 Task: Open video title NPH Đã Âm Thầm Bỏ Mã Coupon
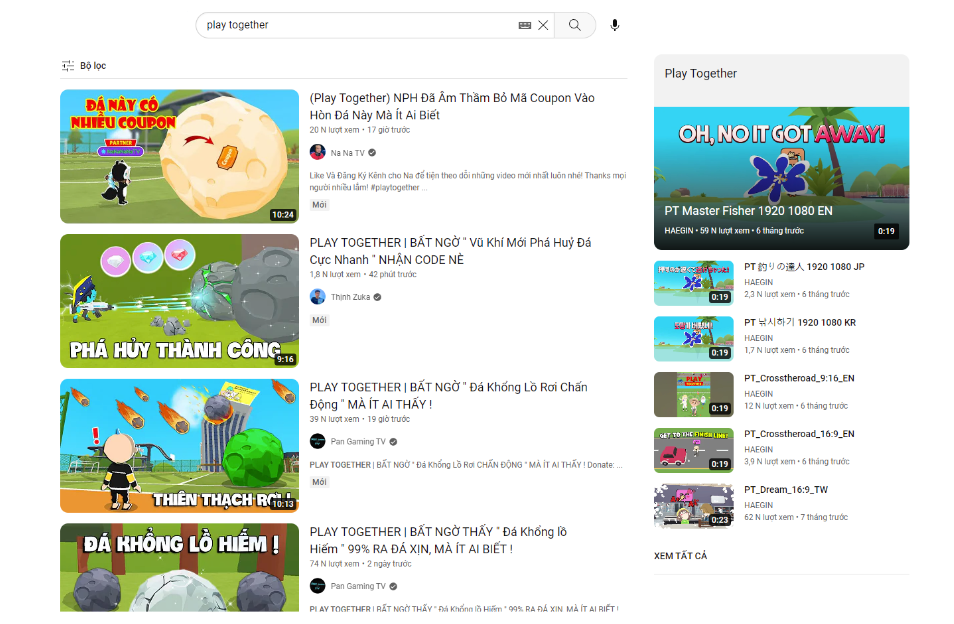[x=452, y=106]
